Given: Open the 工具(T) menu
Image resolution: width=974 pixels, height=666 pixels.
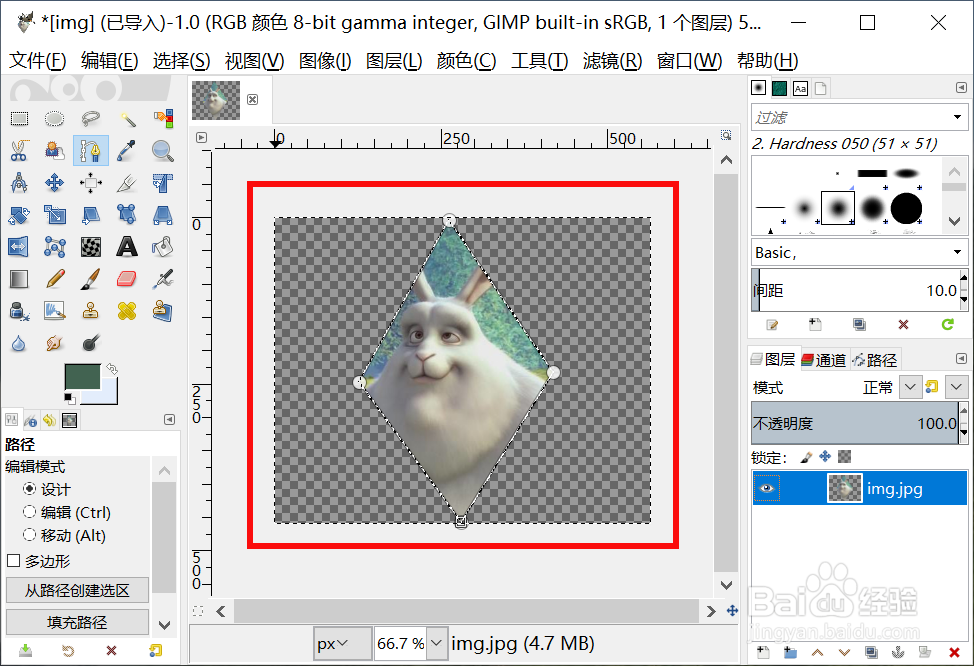Looking at the screenshot, I should tap(540, 60).
